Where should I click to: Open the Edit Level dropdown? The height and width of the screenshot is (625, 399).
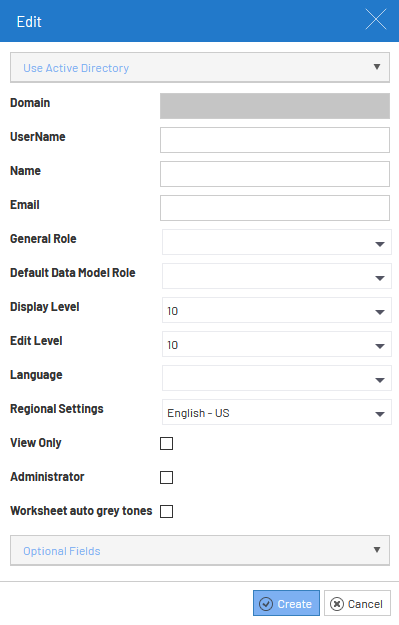coord(277,344)
